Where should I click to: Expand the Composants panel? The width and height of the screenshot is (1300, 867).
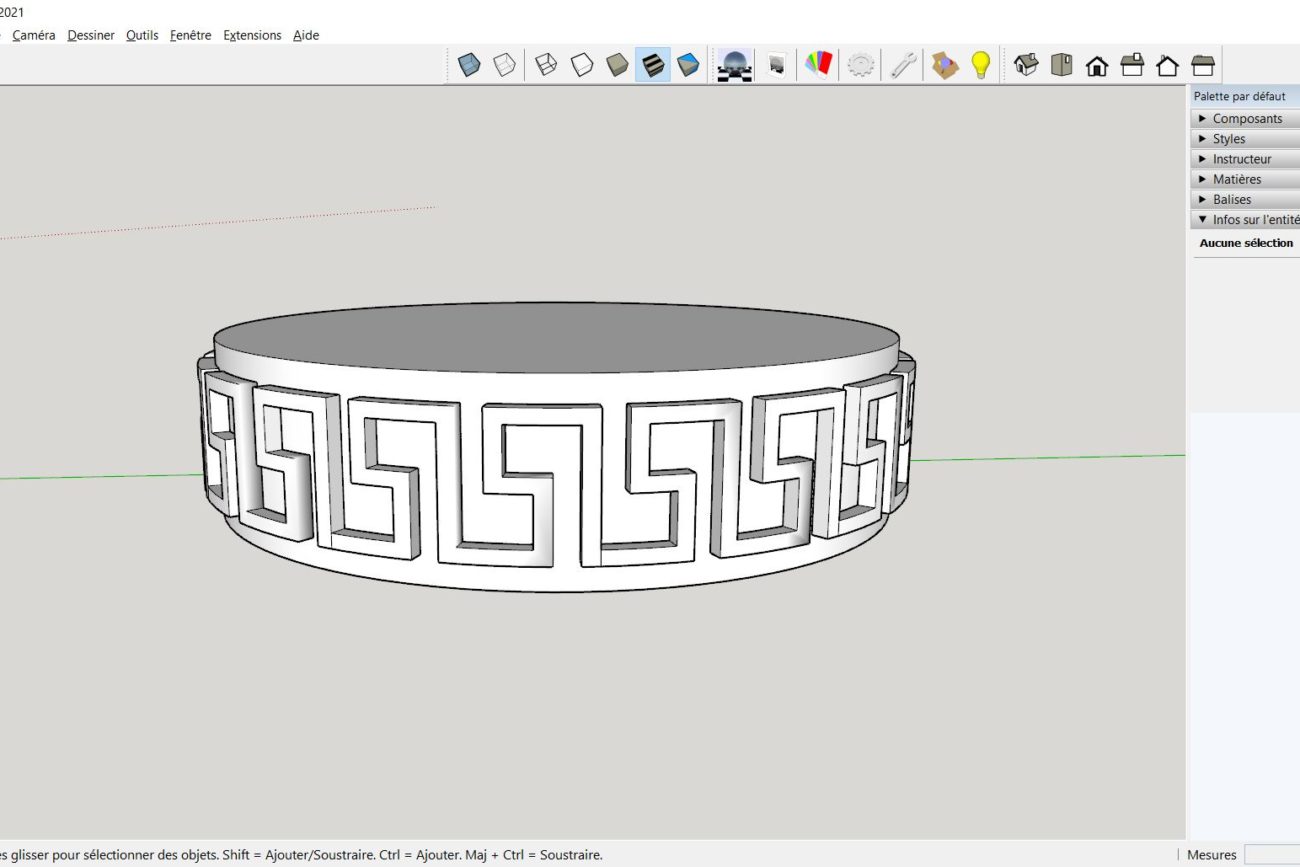pos(1246,118)
